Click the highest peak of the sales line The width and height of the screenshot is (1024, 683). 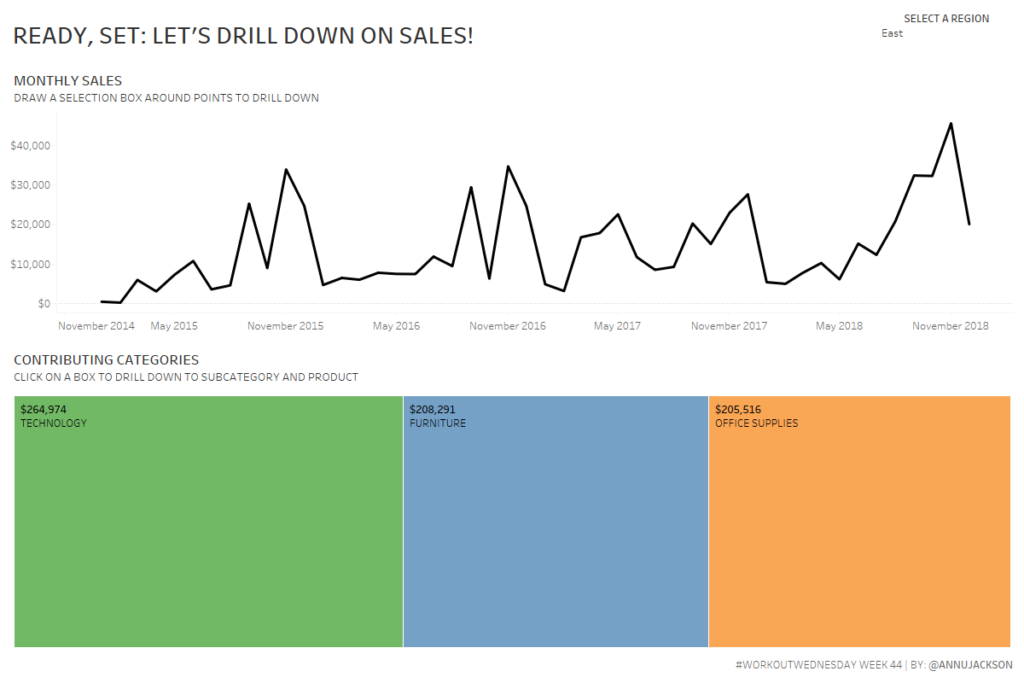point(950,124)
